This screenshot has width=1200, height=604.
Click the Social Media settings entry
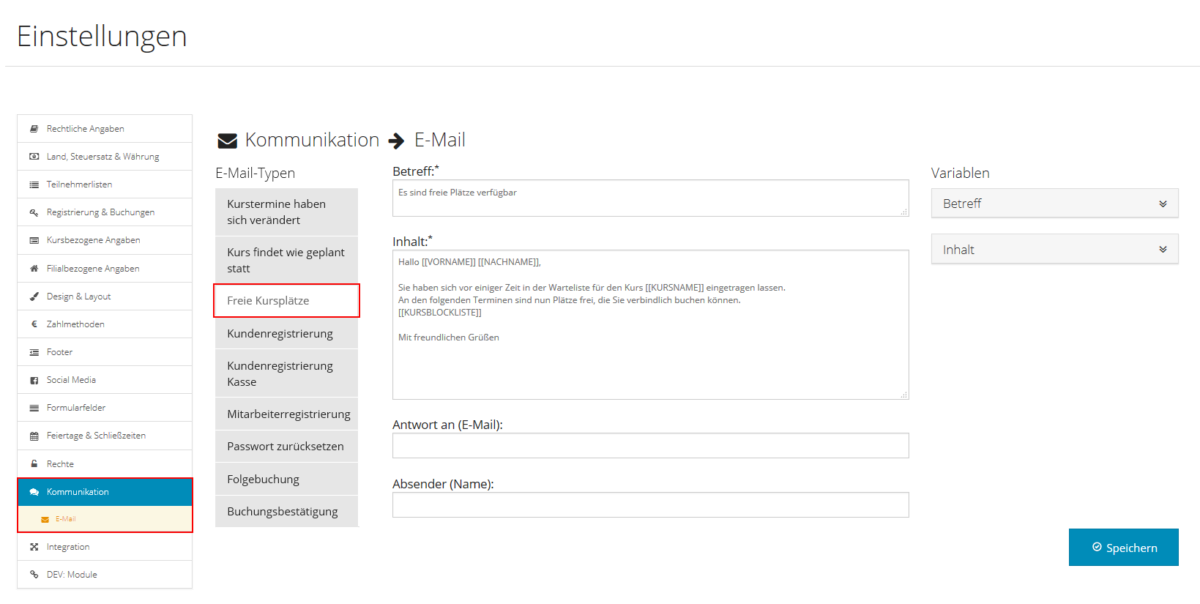tap(105, 381)
